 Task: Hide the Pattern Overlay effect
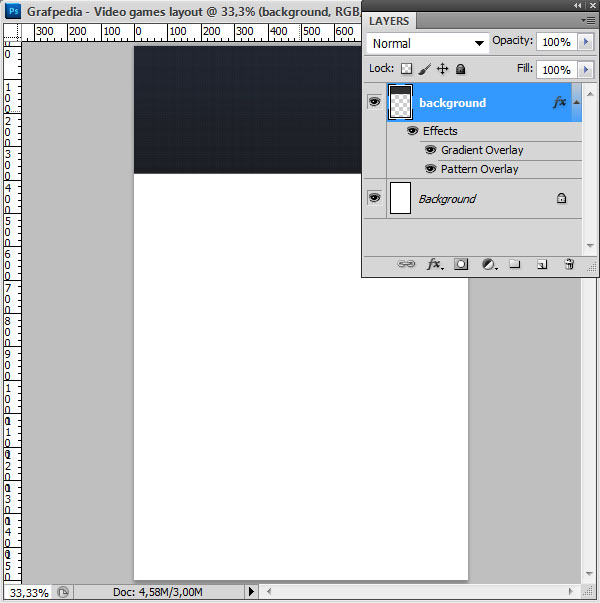pyautogui.click(x=430, y=169)
